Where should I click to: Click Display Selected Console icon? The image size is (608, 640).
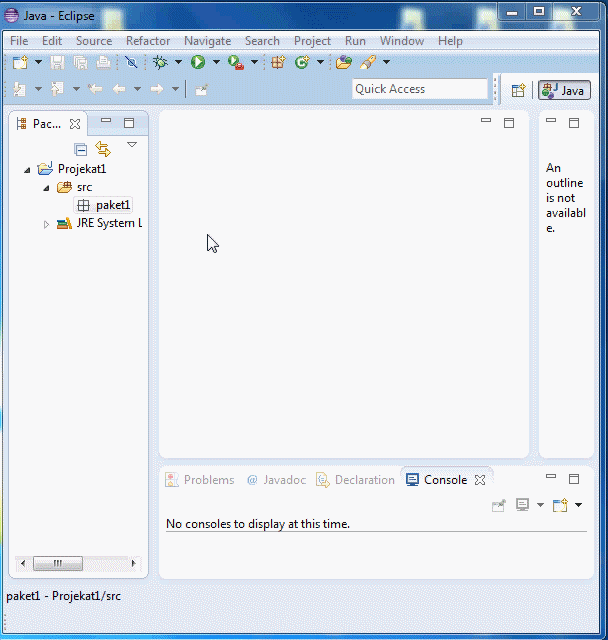(x=523, y=505)
